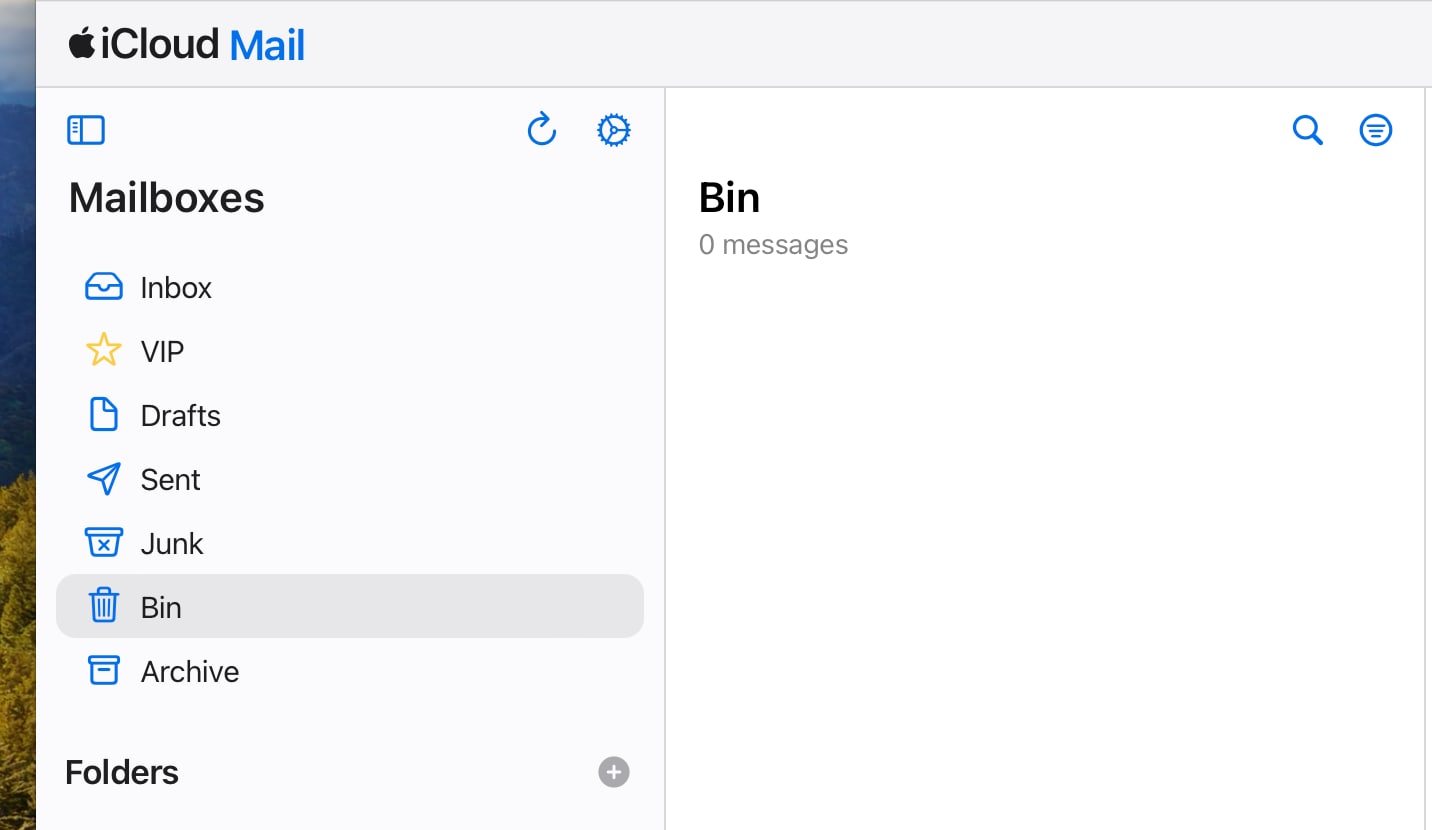Open the Drafts mailbox
The height and width of the screenshot is (830, 1432).
(180, 416)
